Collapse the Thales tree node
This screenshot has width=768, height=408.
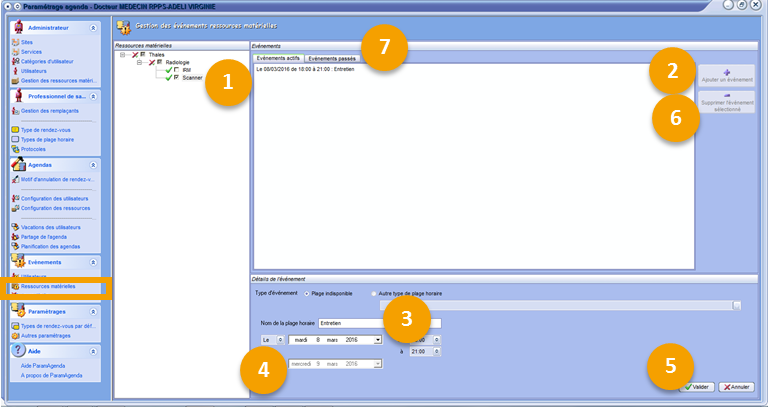click(x=122, y=54)
